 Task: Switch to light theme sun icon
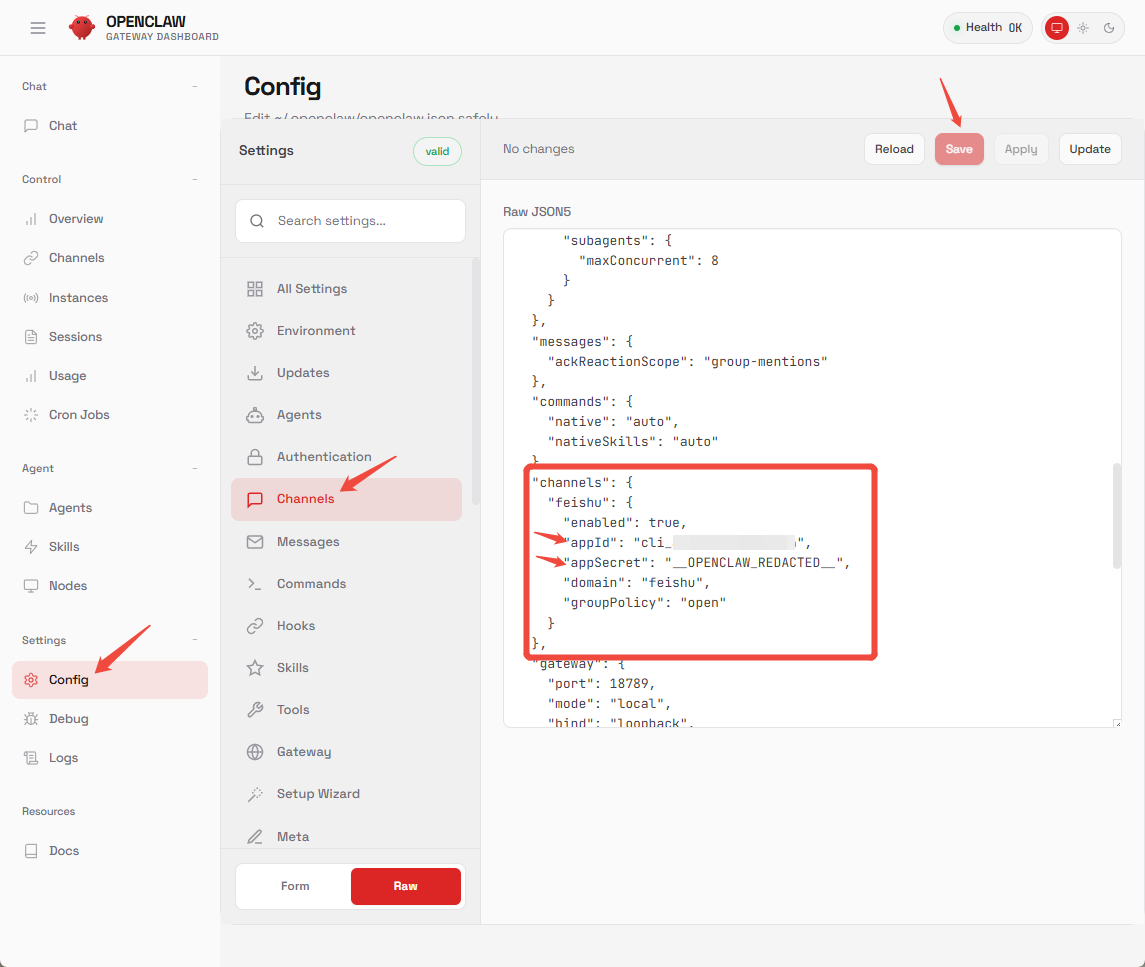[x=1083, y=28]
